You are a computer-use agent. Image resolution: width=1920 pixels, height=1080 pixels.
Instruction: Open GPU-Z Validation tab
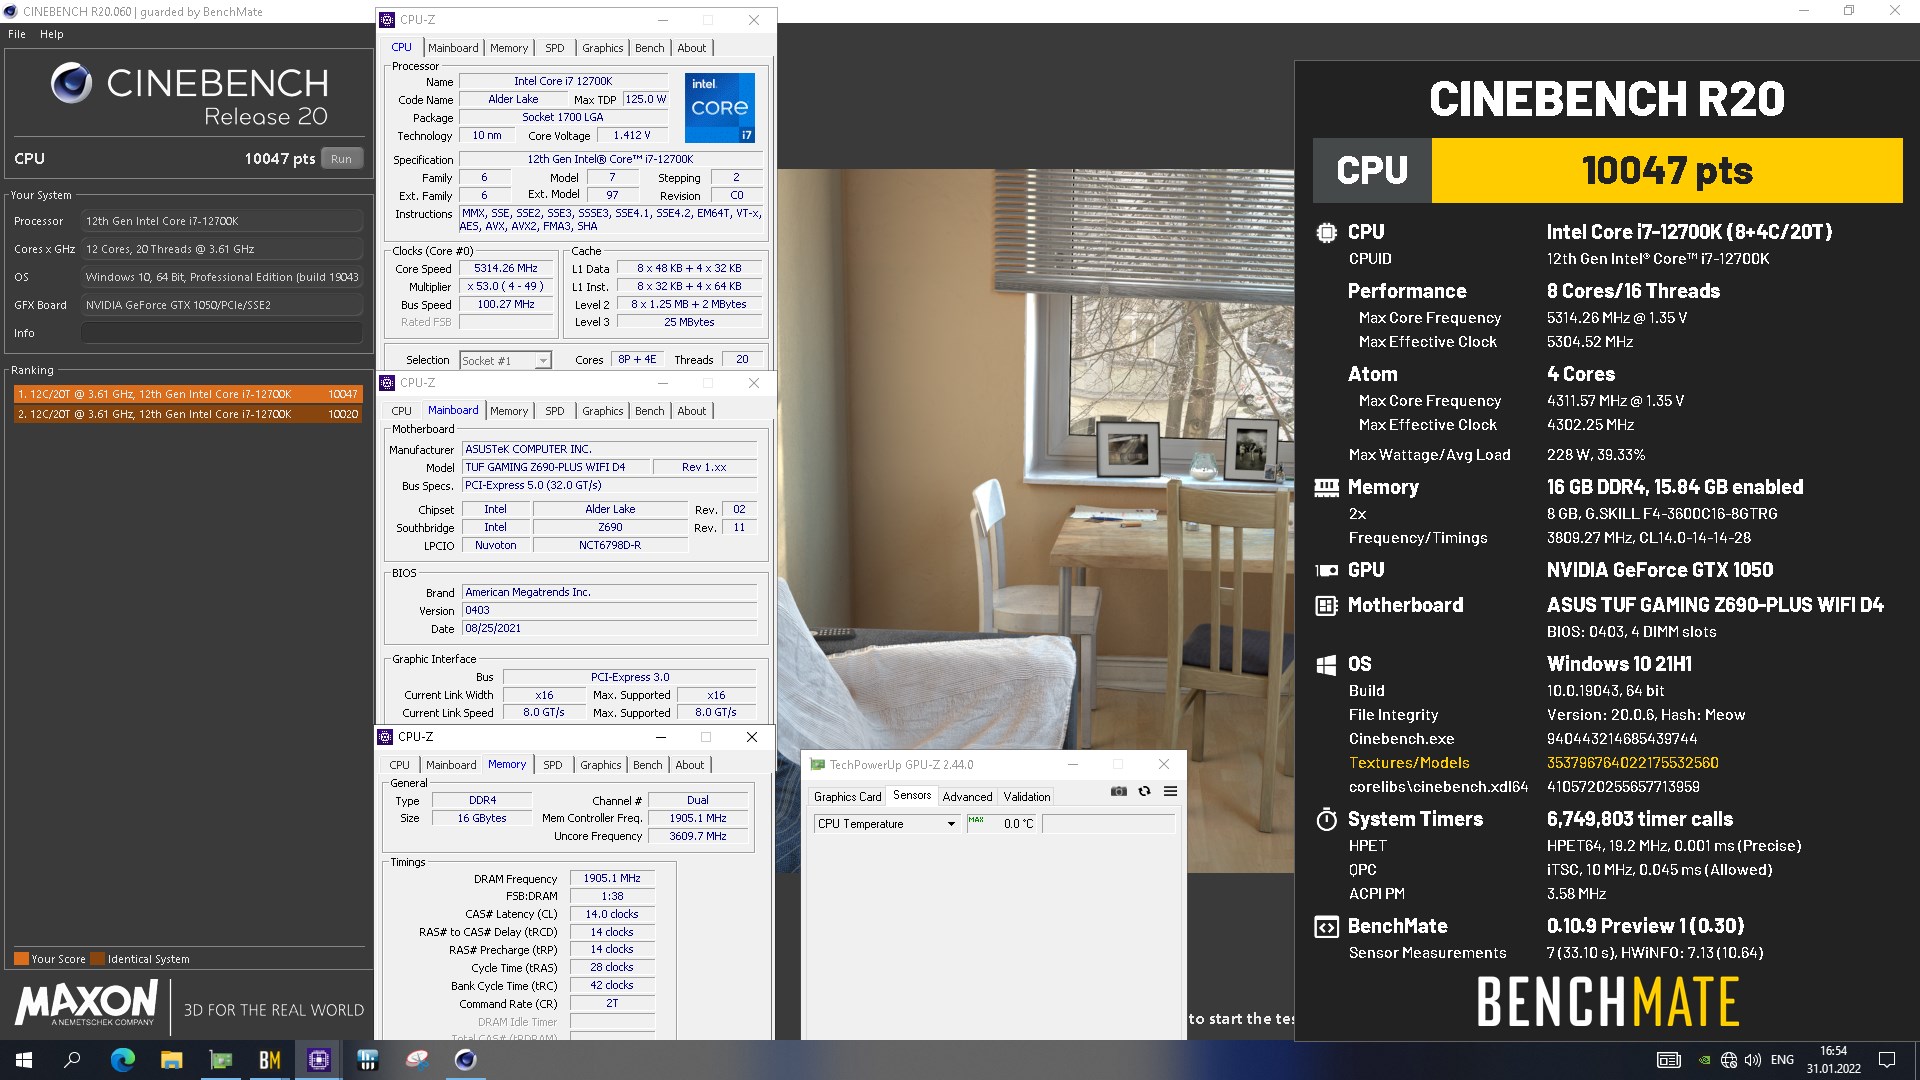(x=1027, y=797)
